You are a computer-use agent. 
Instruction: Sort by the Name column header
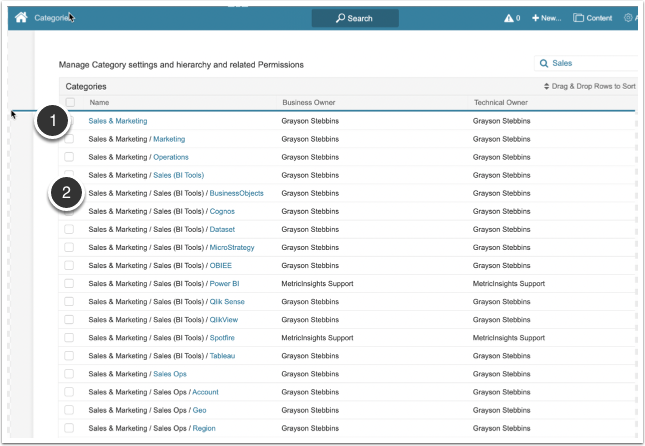[99, 102]
